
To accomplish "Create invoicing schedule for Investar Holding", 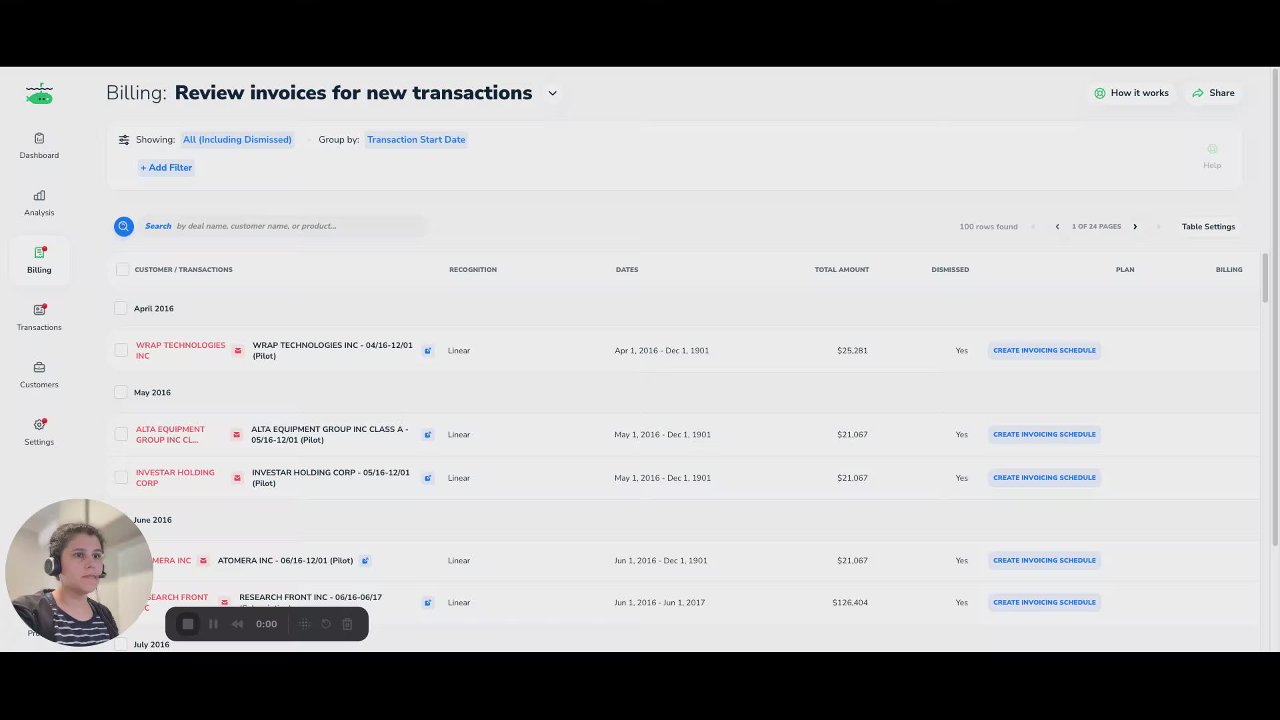I will (1044, 478).
